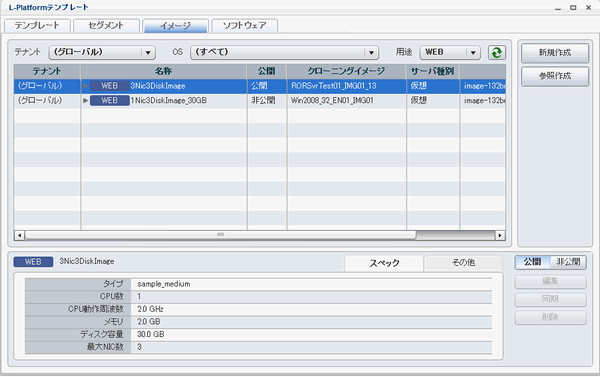The height and width of the screenshot is (377, 600).
Task: Sort by the サーバ種別 column header
Action: coord(433,71)
